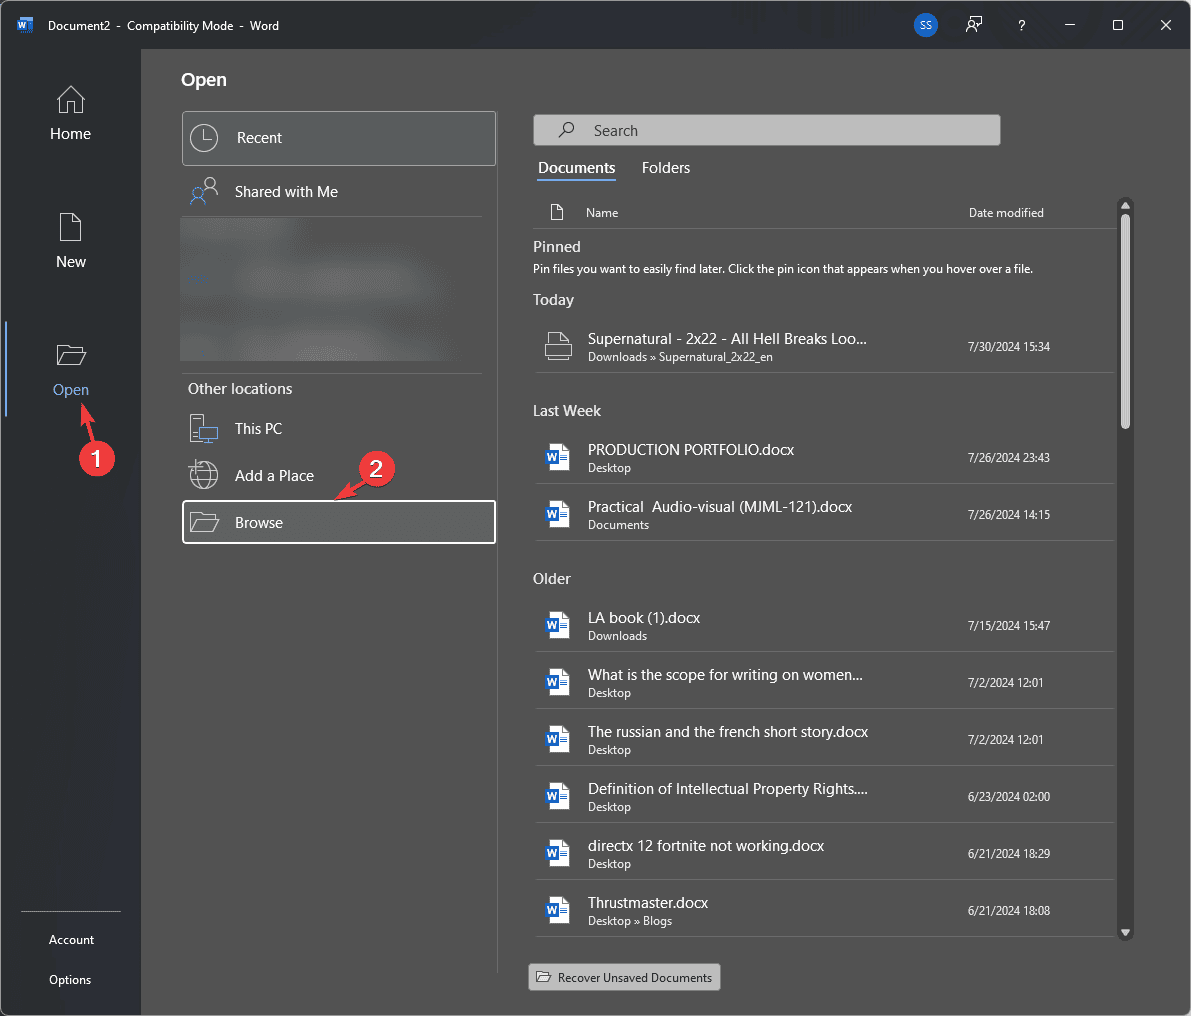Click the Recent clock icon
Image resolution: width=1191 pixels, height=1016 pixels.
click(x=204, y=138)
